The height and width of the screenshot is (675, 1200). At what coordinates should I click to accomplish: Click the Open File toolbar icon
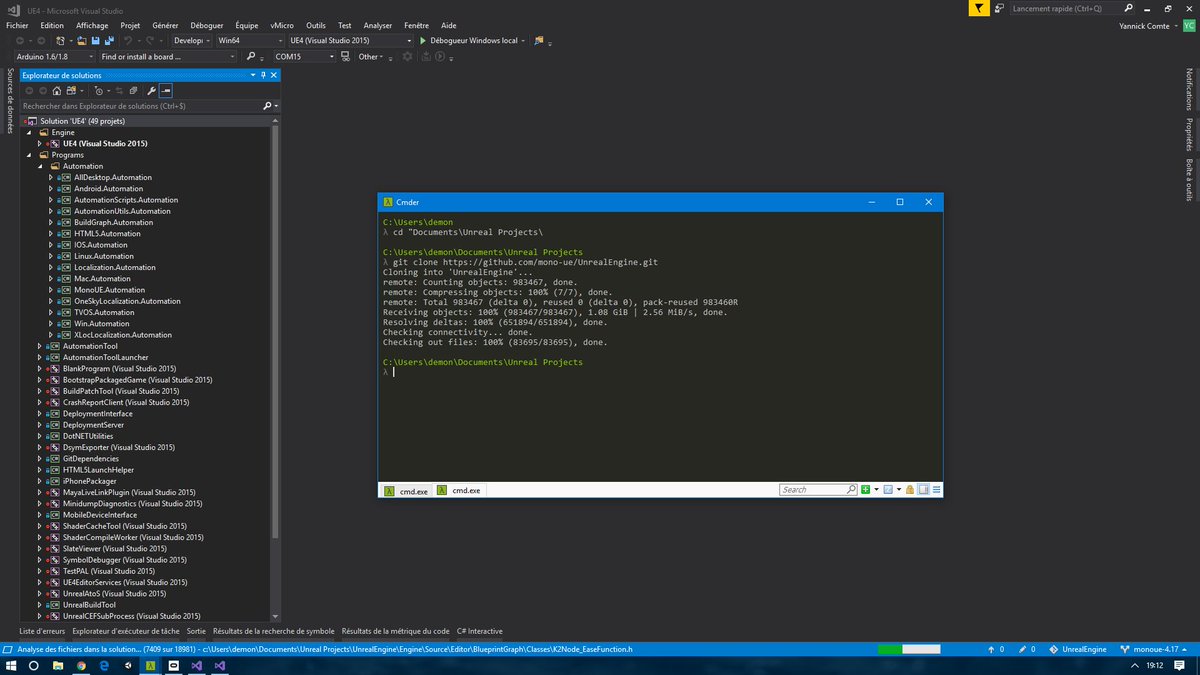point(83,40)
